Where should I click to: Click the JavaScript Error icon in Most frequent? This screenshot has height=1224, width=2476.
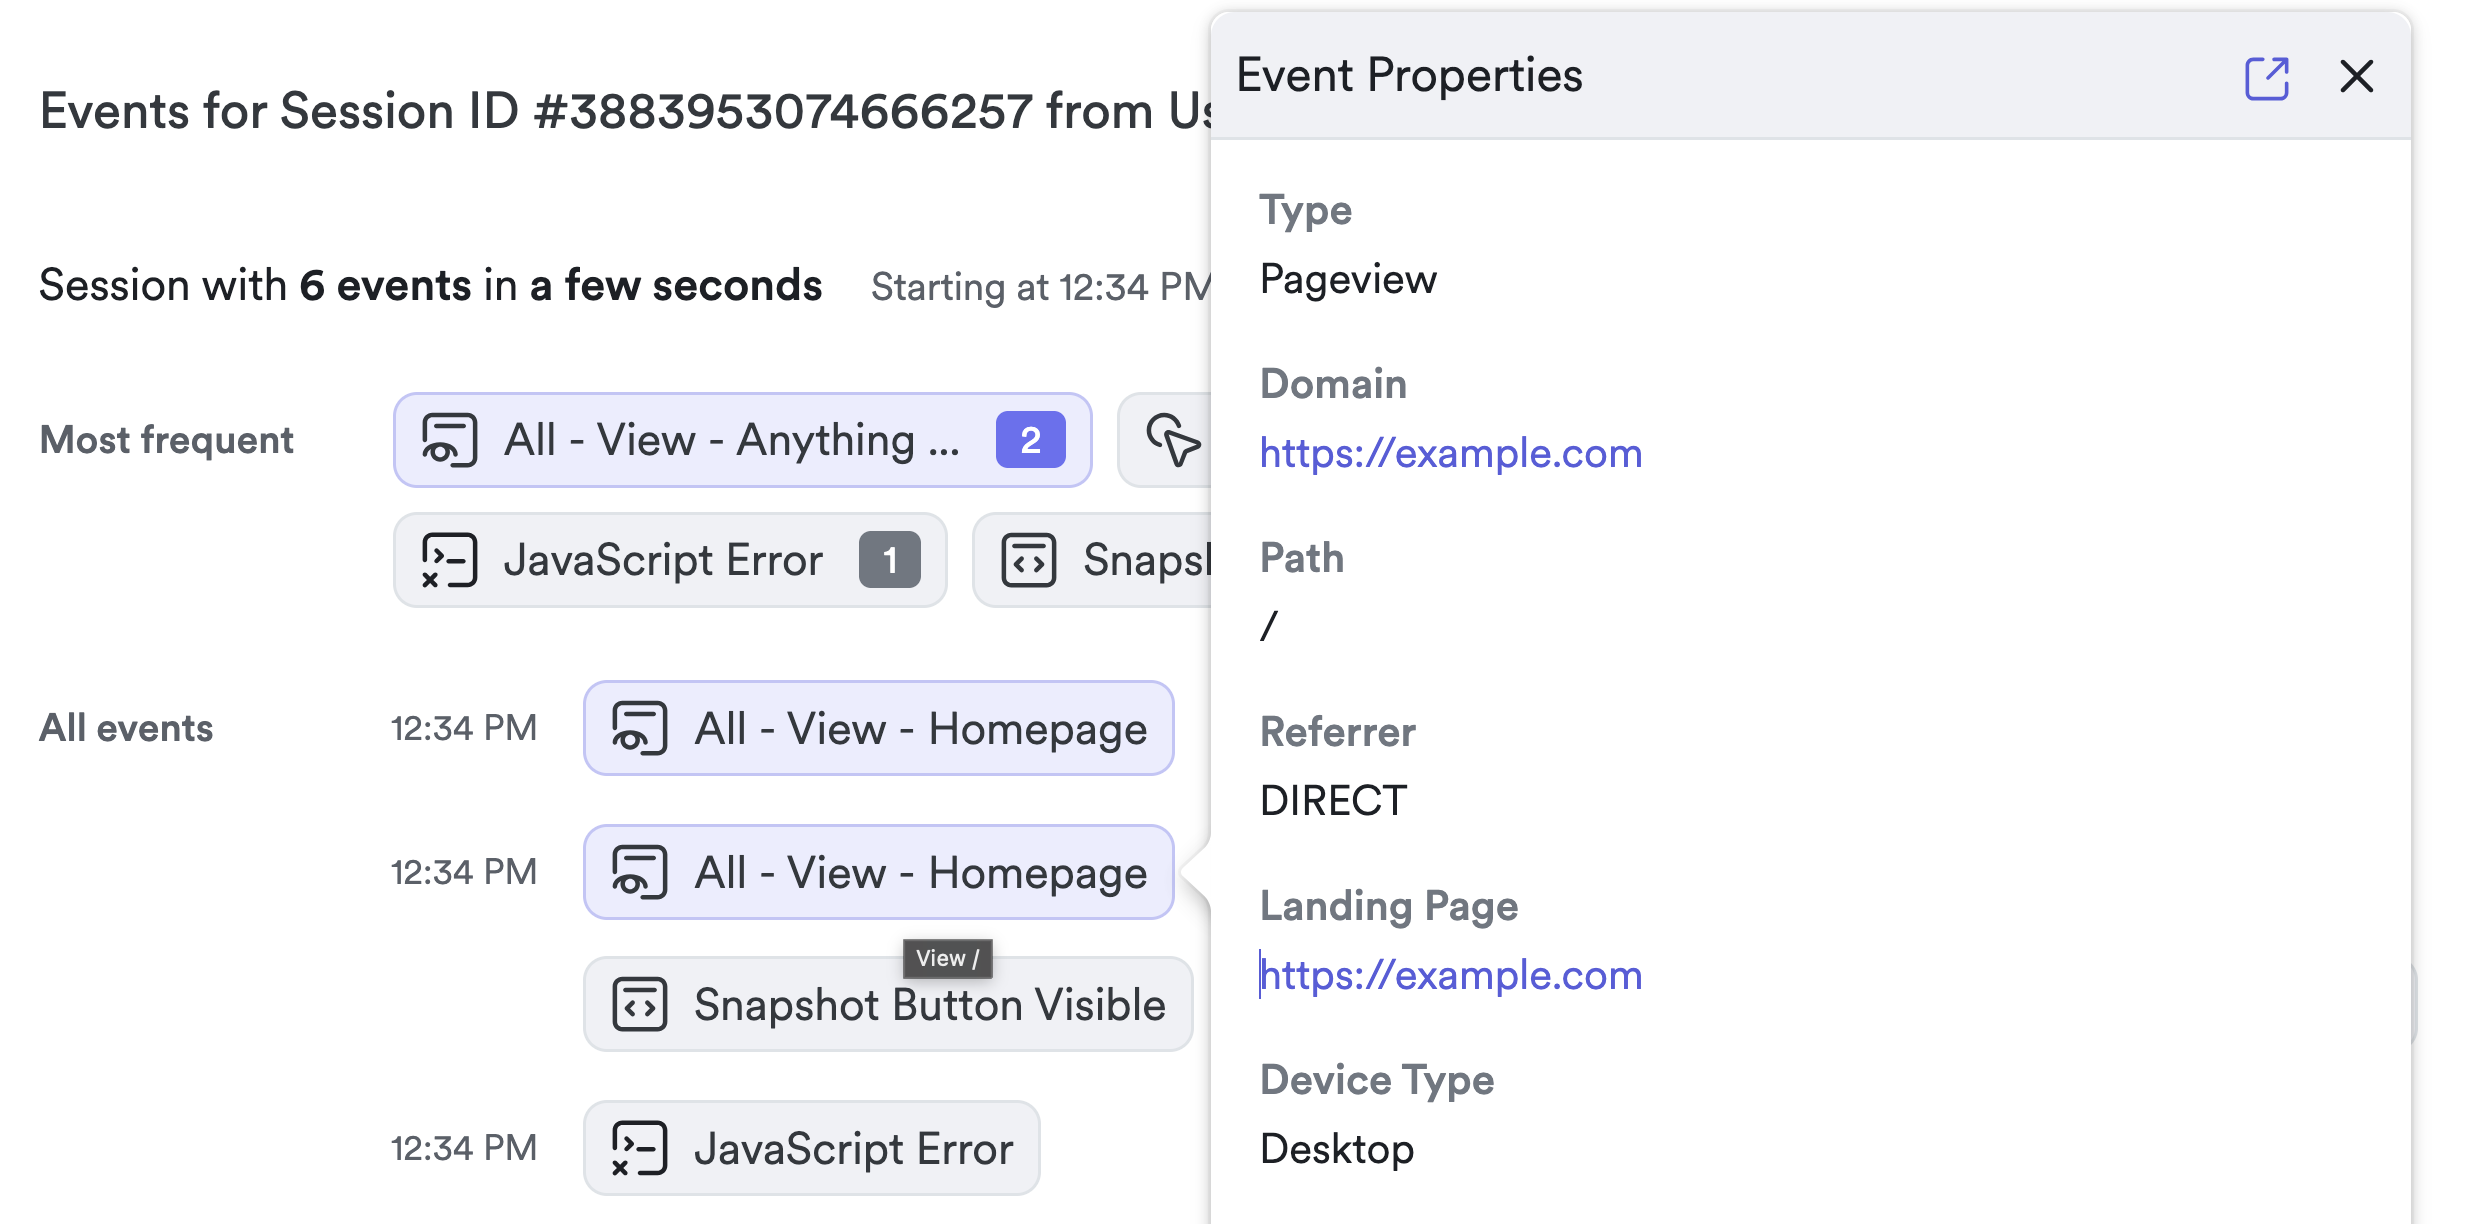[449, 560]
